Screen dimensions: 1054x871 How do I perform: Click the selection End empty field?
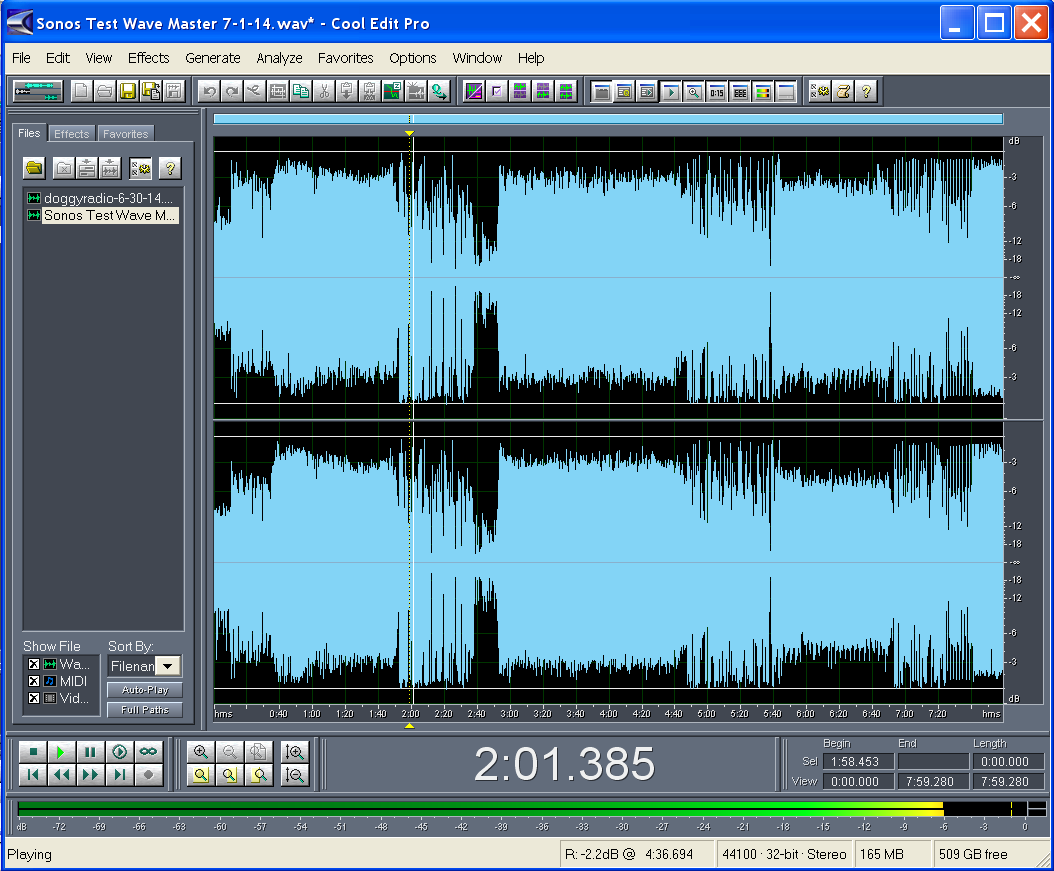[933, 761]
